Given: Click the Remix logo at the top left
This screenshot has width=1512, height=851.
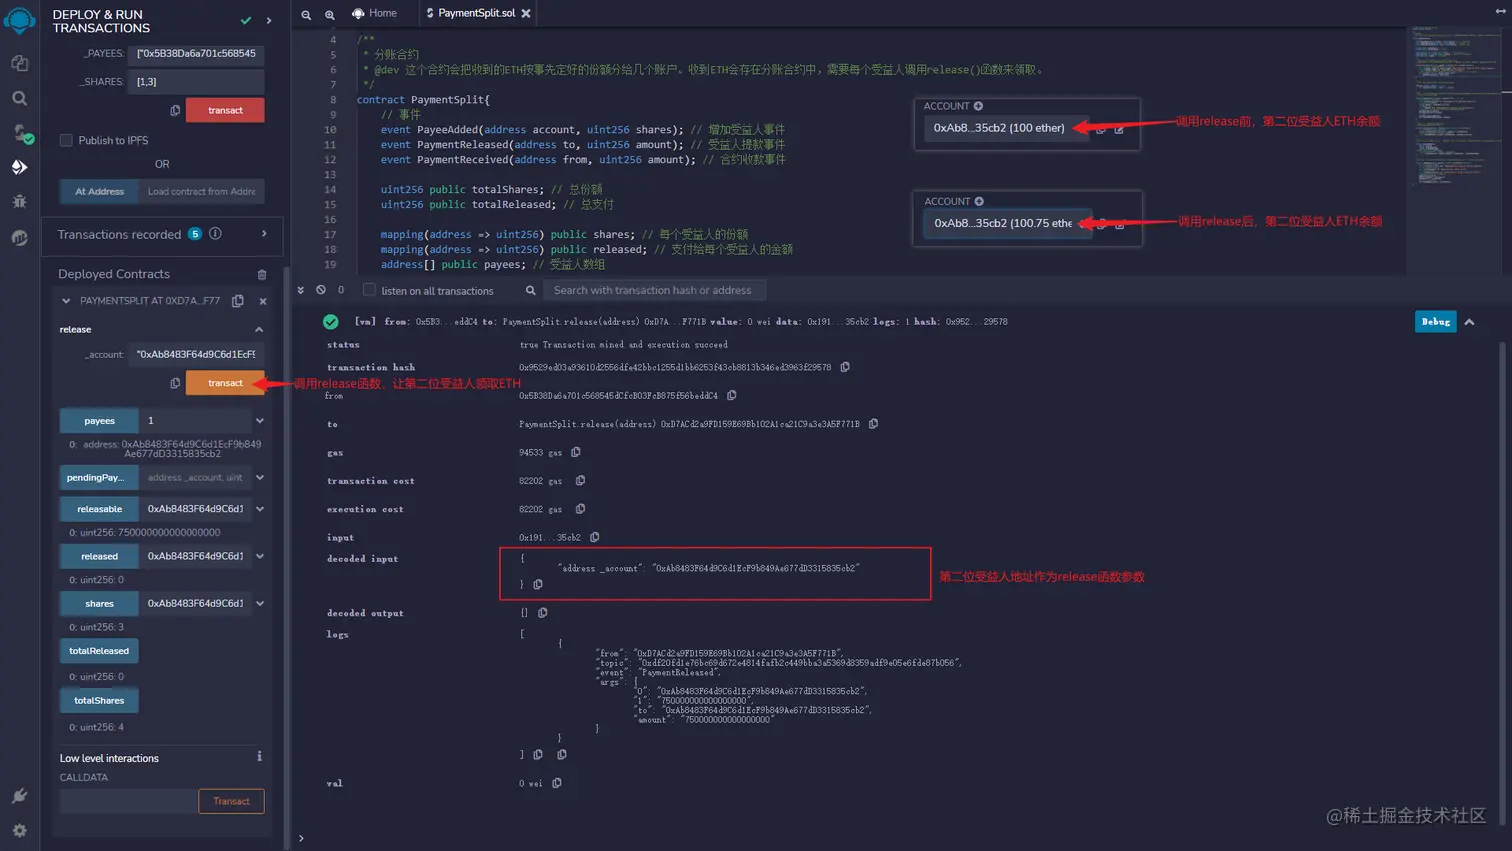Looking at the screenshot, I should click(x=19, y=19).
